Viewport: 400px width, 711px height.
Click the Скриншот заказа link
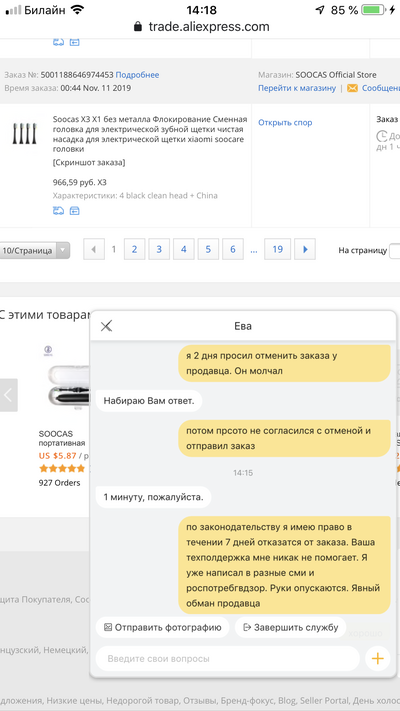(x=89, y=162)
